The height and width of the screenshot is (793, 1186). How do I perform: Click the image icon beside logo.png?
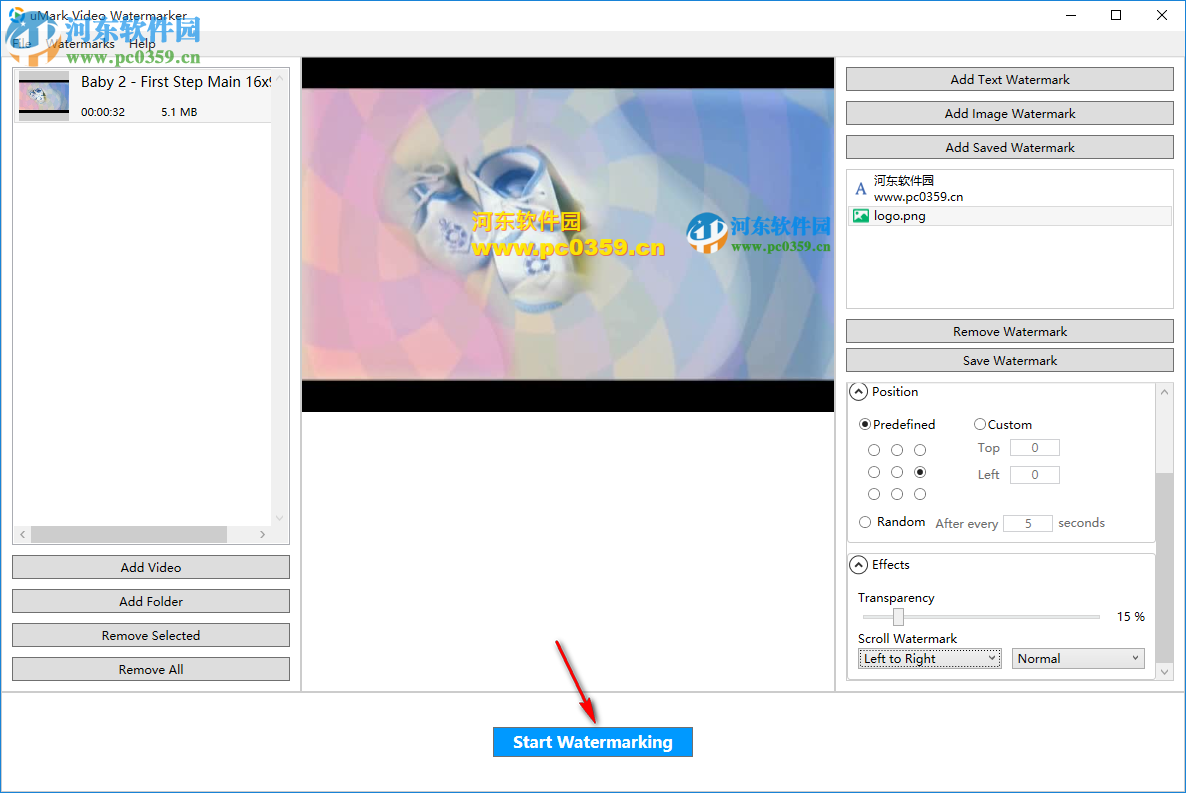(861, 215)
